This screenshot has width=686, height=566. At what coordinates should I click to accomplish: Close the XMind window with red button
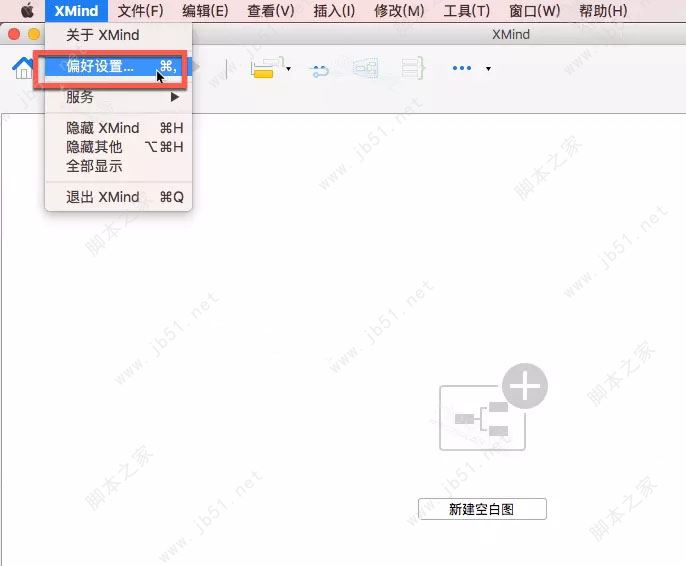pyautogui.click(x=14, y=34)
